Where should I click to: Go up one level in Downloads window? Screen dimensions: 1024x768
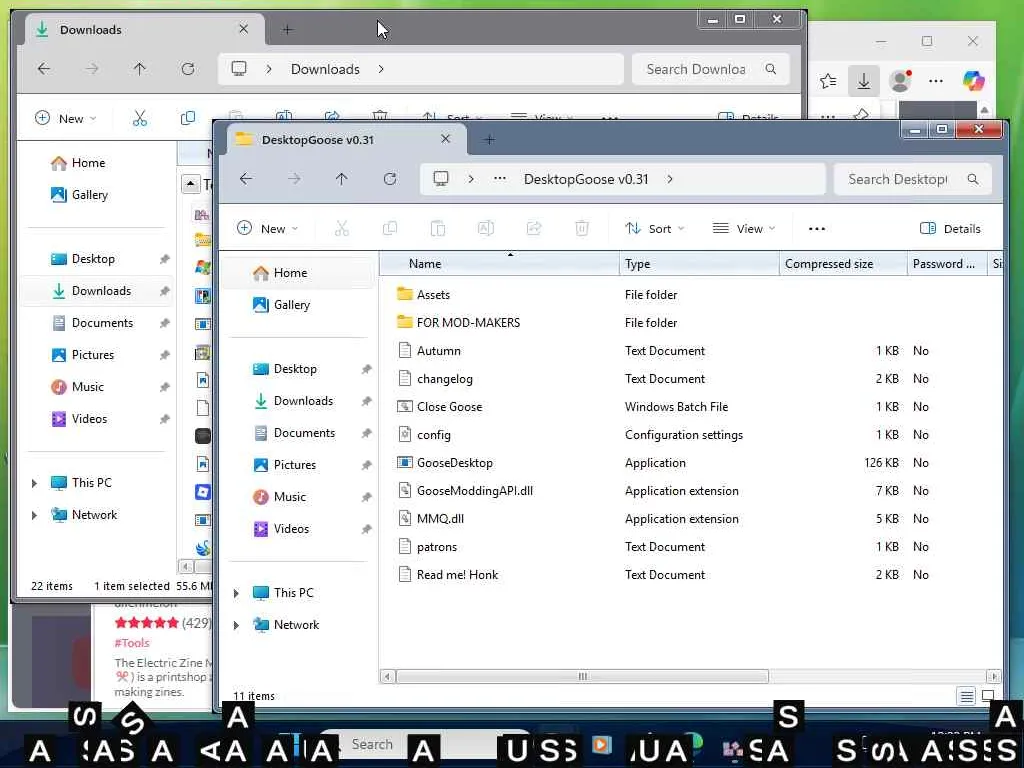point(140,69)
